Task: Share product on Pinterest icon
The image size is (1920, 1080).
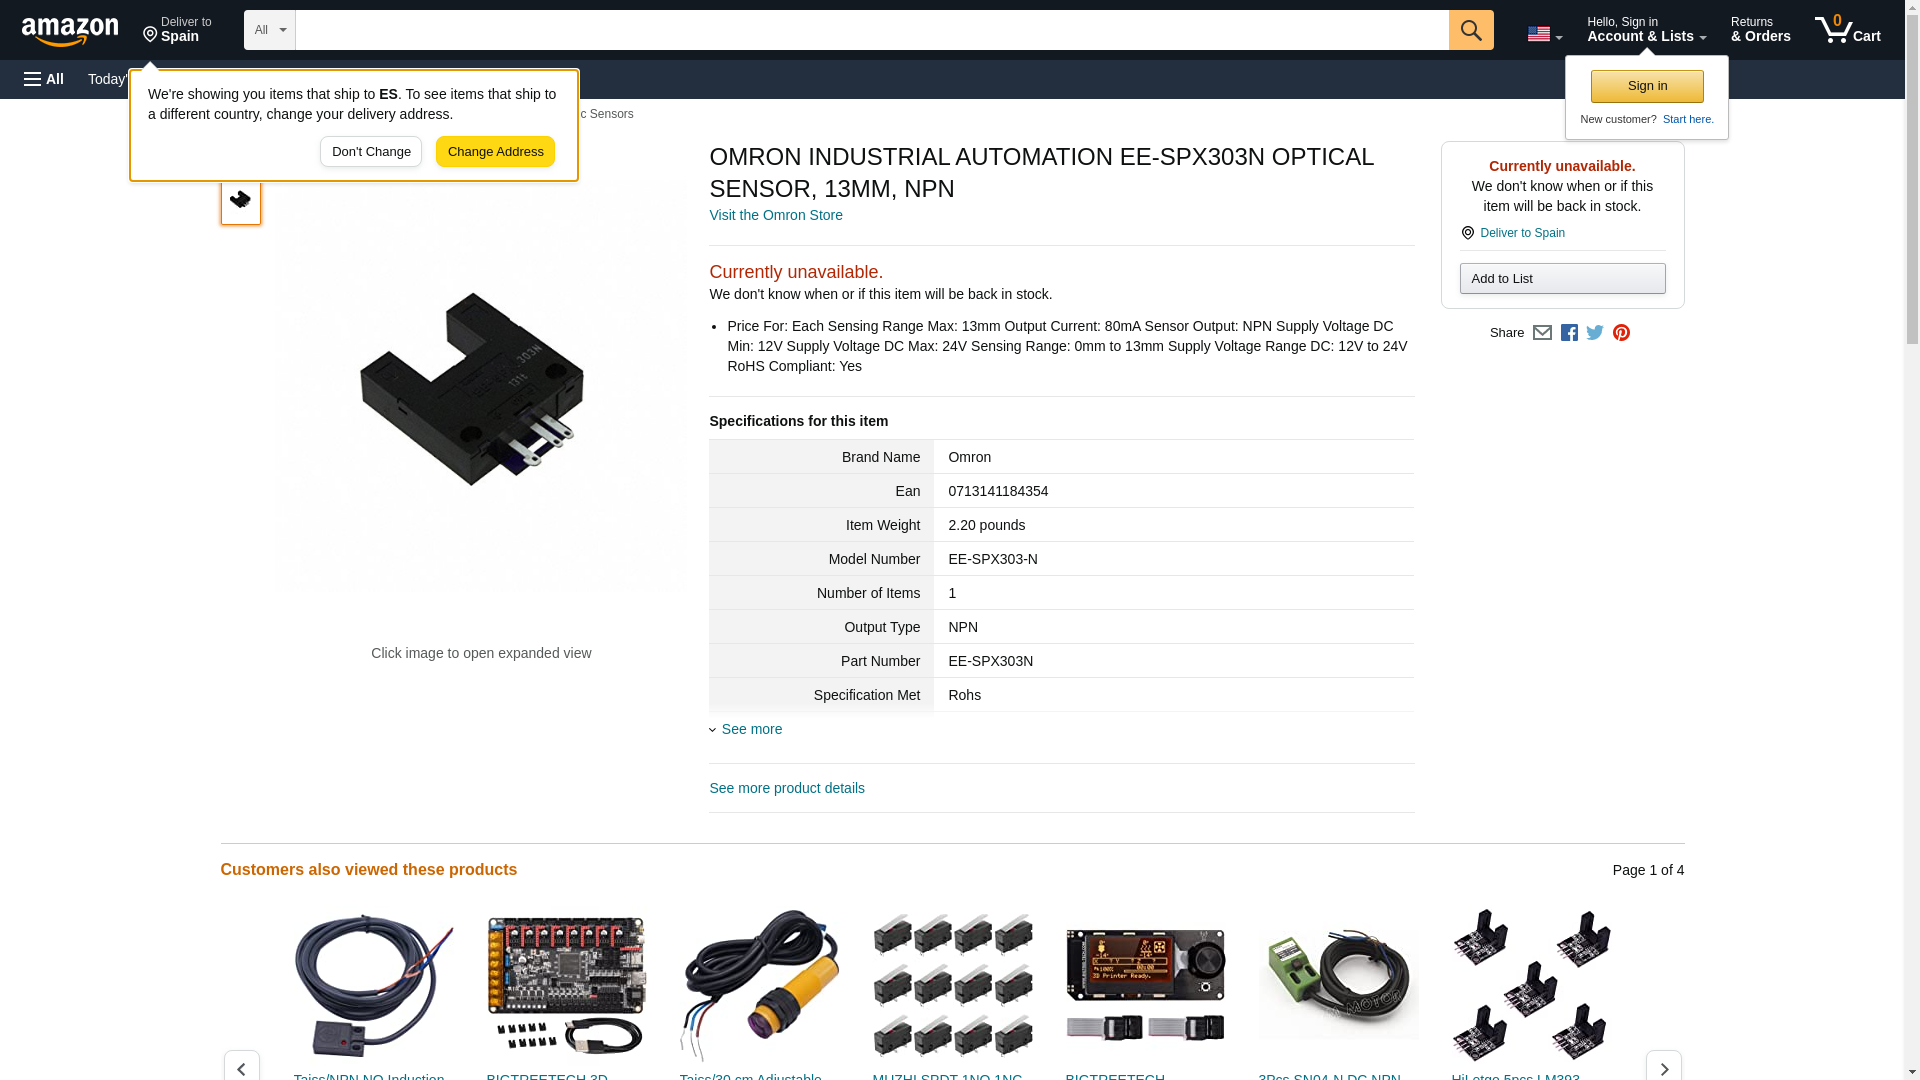Action: tap(1621, 333)
